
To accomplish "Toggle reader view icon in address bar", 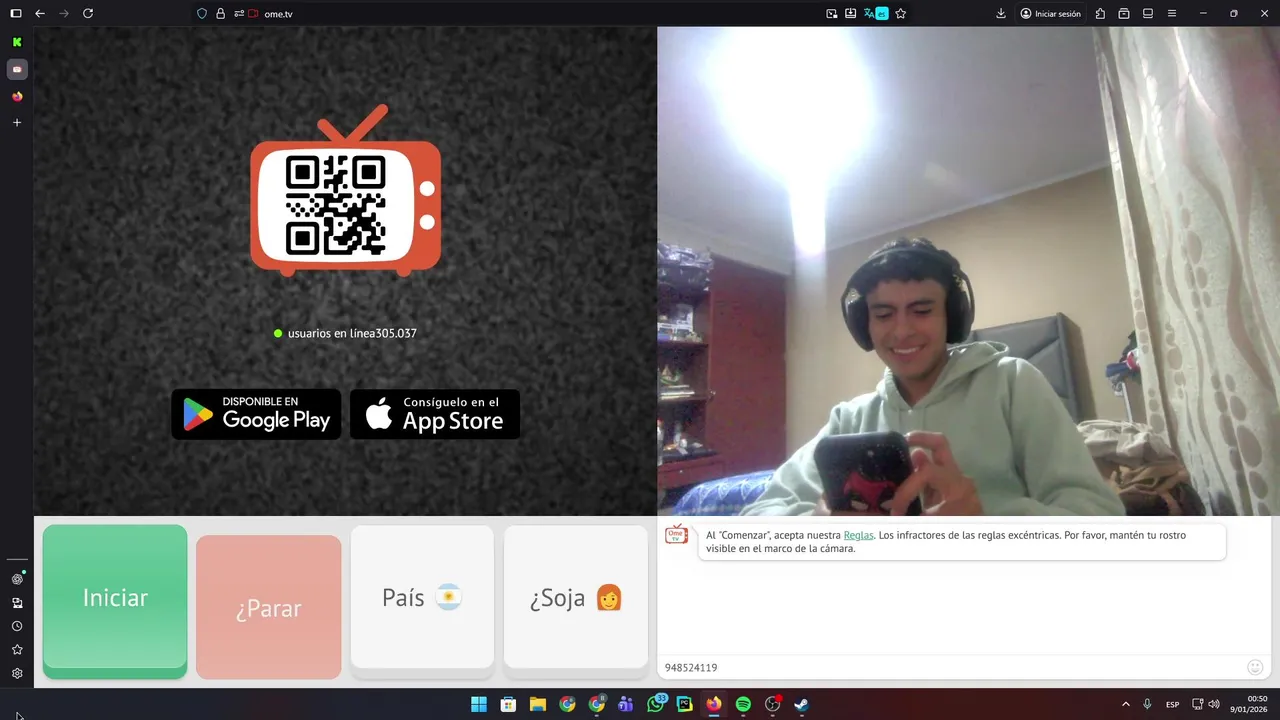I will (850, 13).
